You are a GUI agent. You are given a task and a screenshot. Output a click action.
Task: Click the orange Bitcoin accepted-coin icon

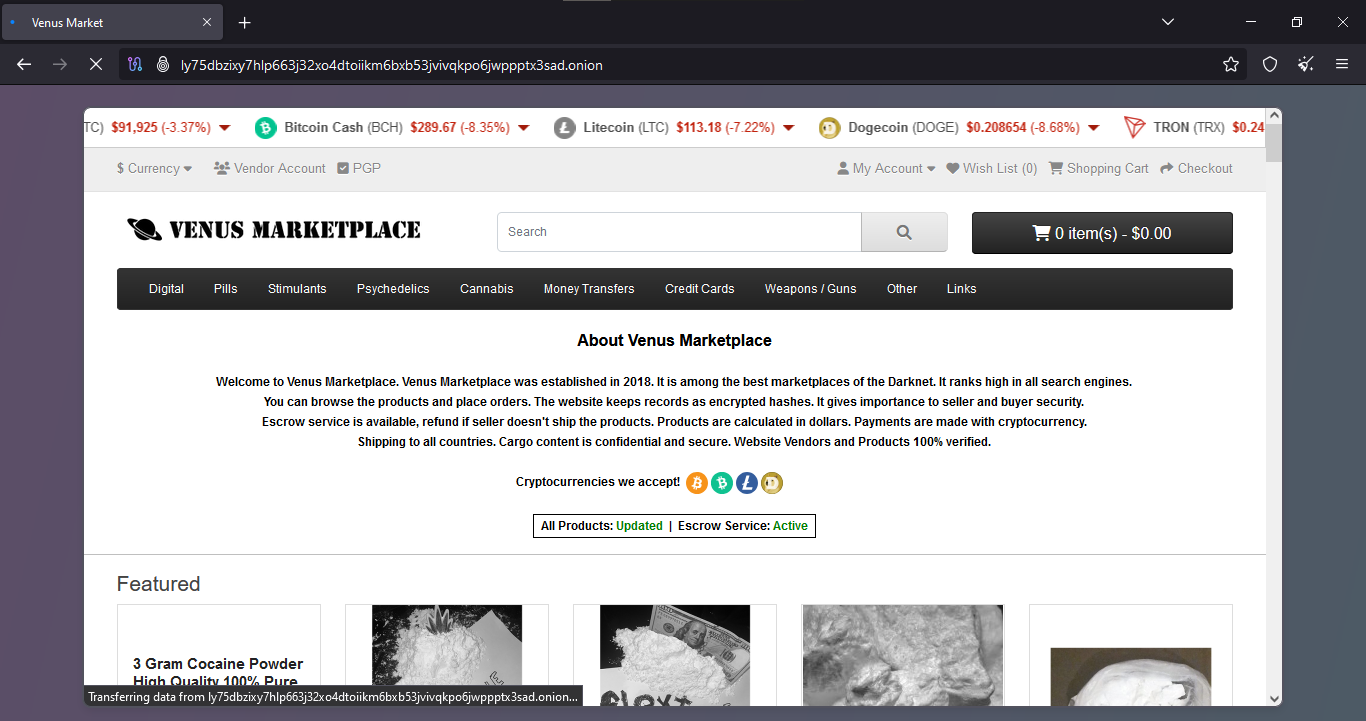click(x=697, y=483)
